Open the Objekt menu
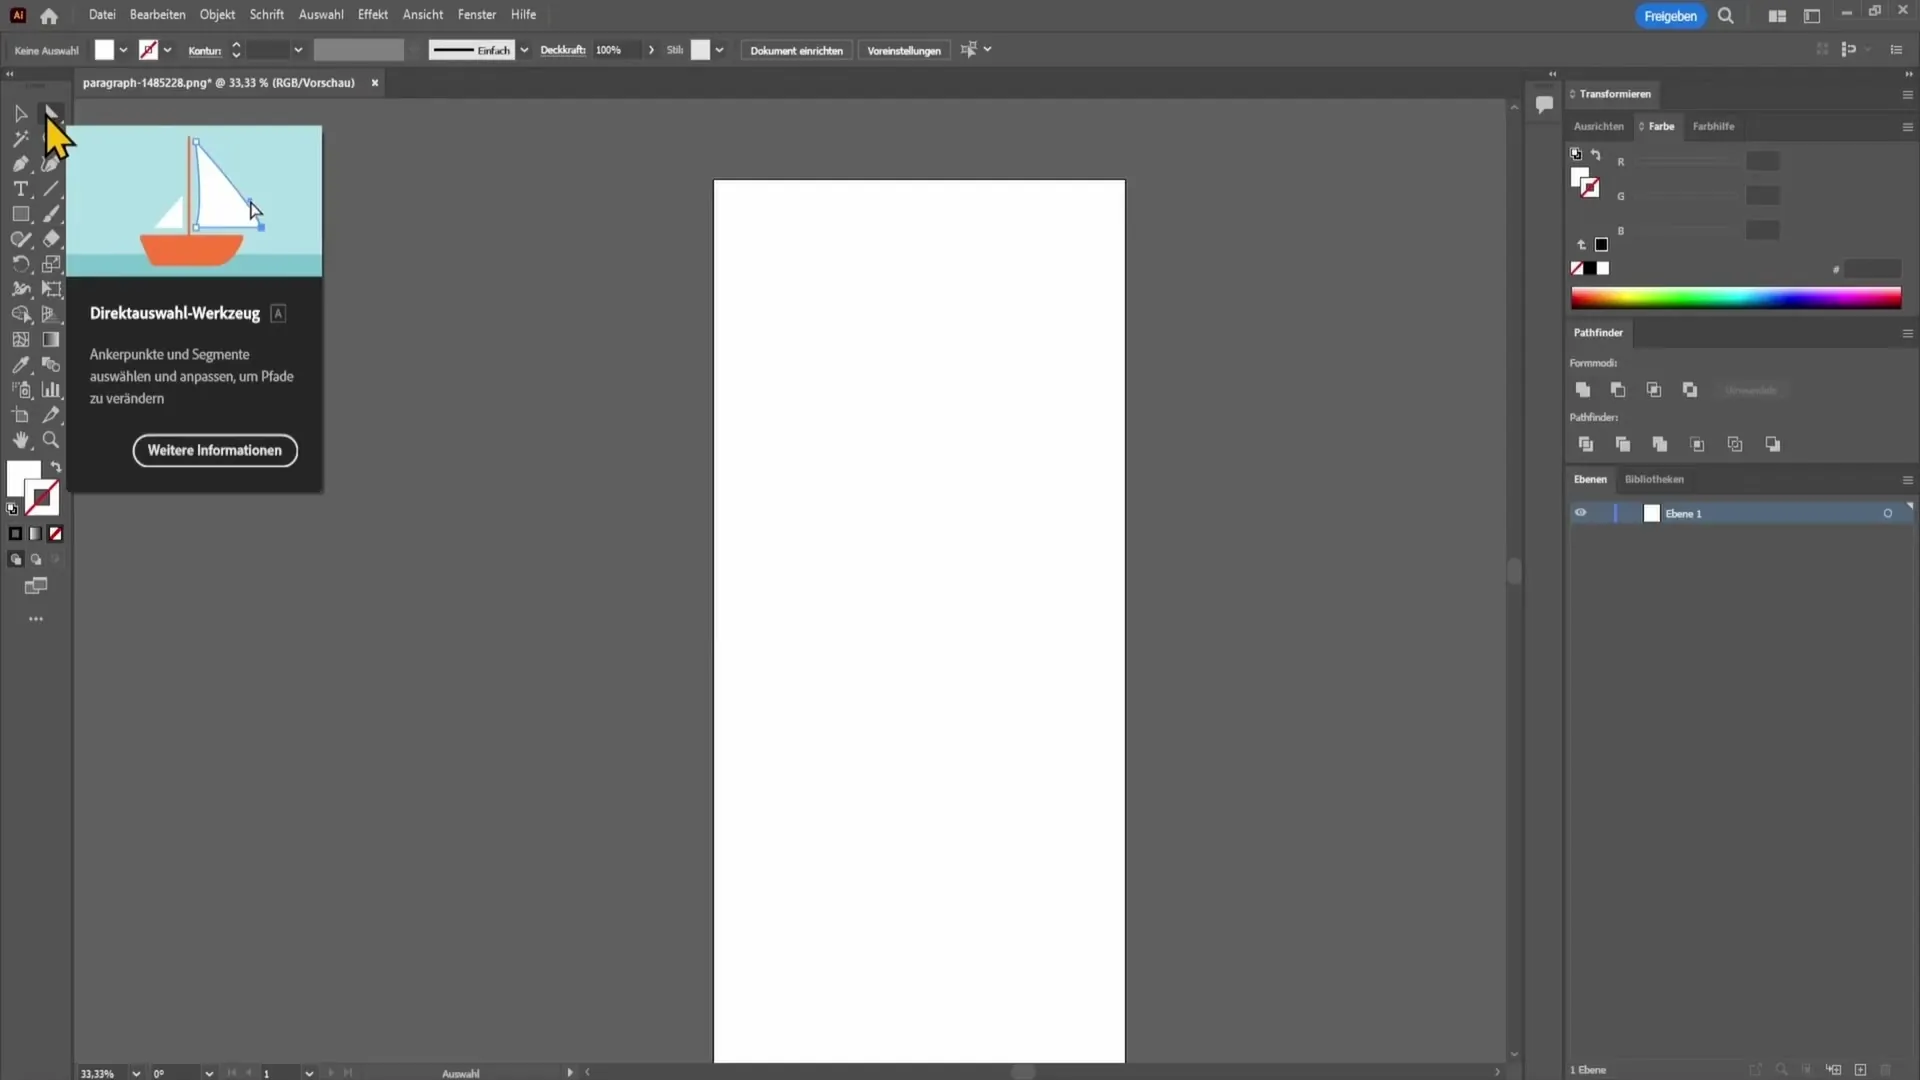Image resolution: width=1920 pixels, height=1080 pixels. (x=217, y=15)
